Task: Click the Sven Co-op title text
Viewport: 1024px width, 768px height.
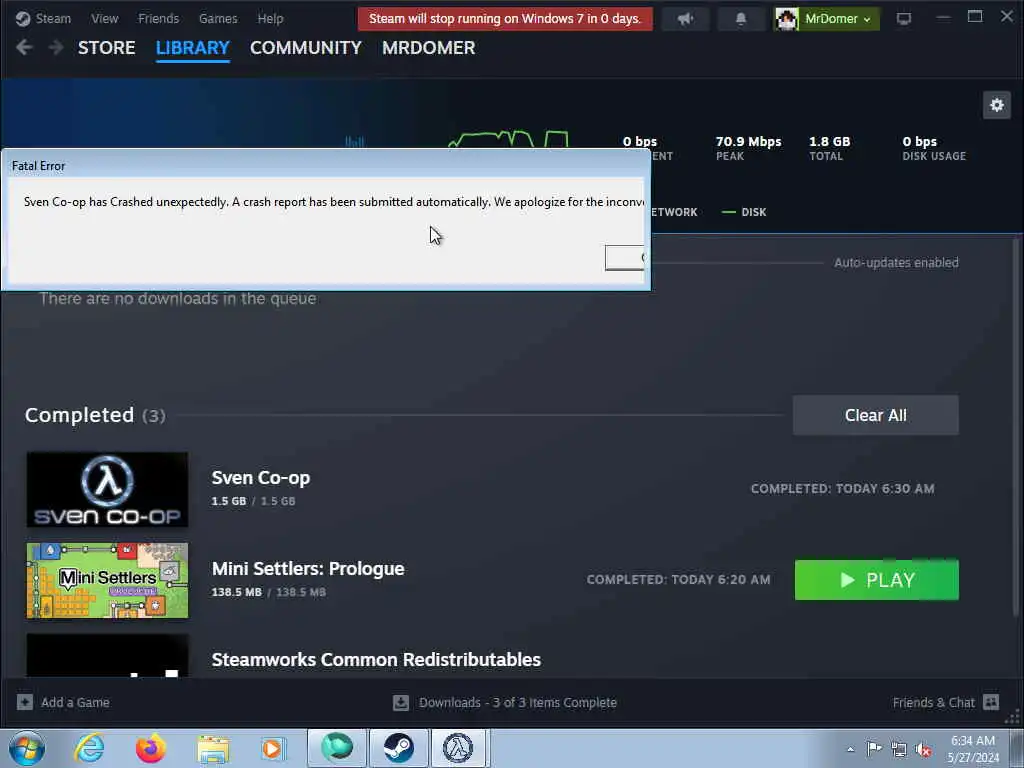Action: tap(261, 477)
